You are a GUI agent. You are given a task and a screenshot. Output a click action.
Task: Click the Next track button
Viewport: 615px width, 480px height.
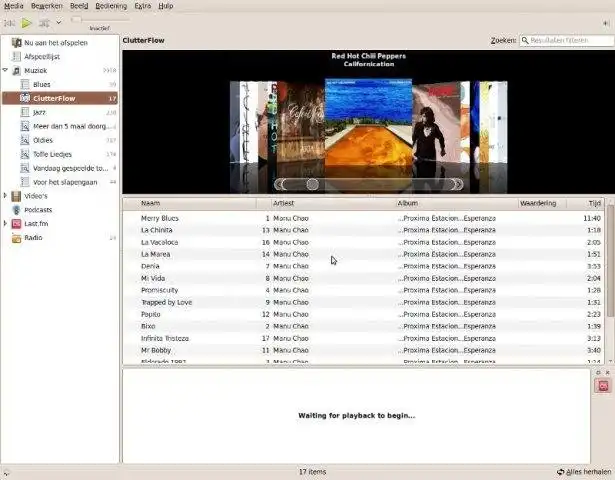click(x=44, y=23)
